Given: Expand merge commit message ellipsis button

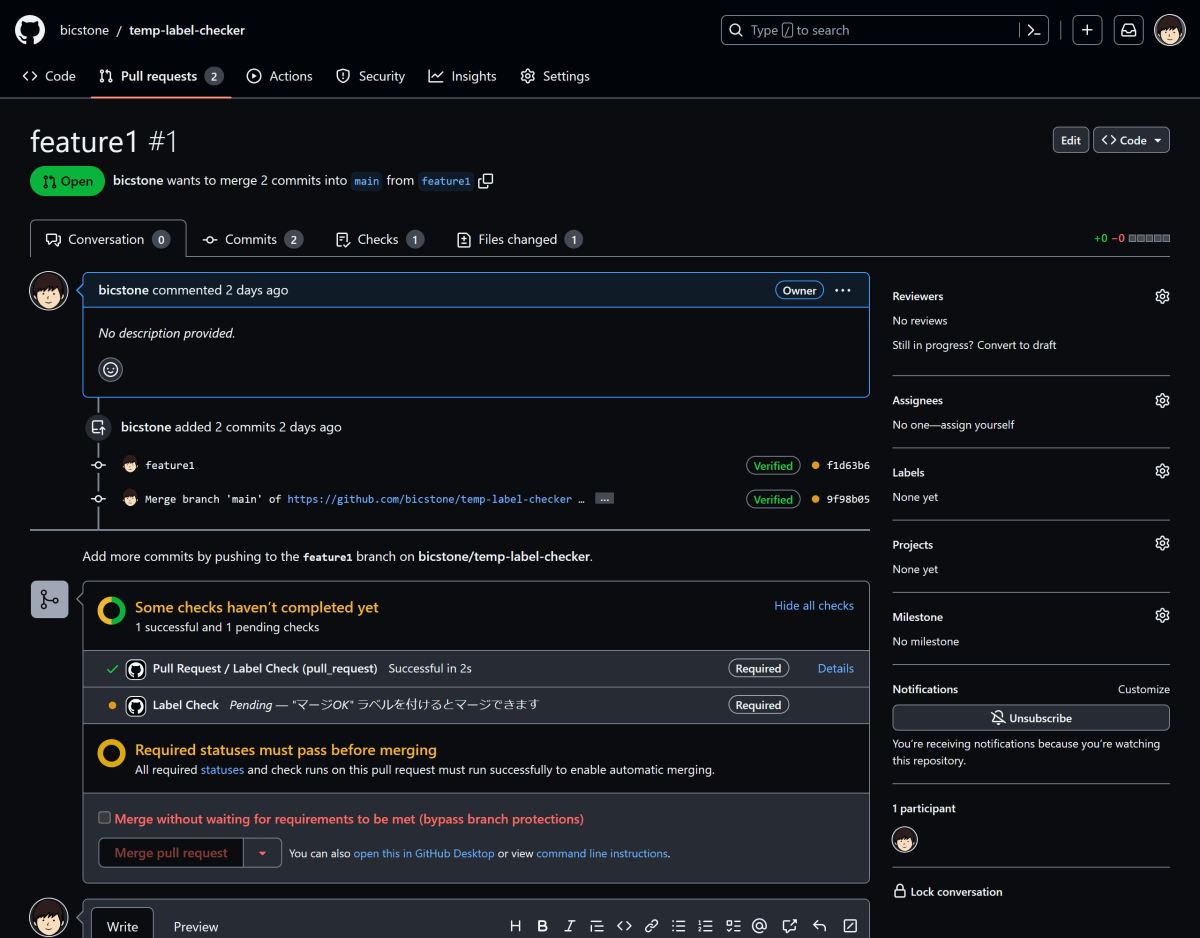Looking at the screenshot, I should tap(604, 498).
